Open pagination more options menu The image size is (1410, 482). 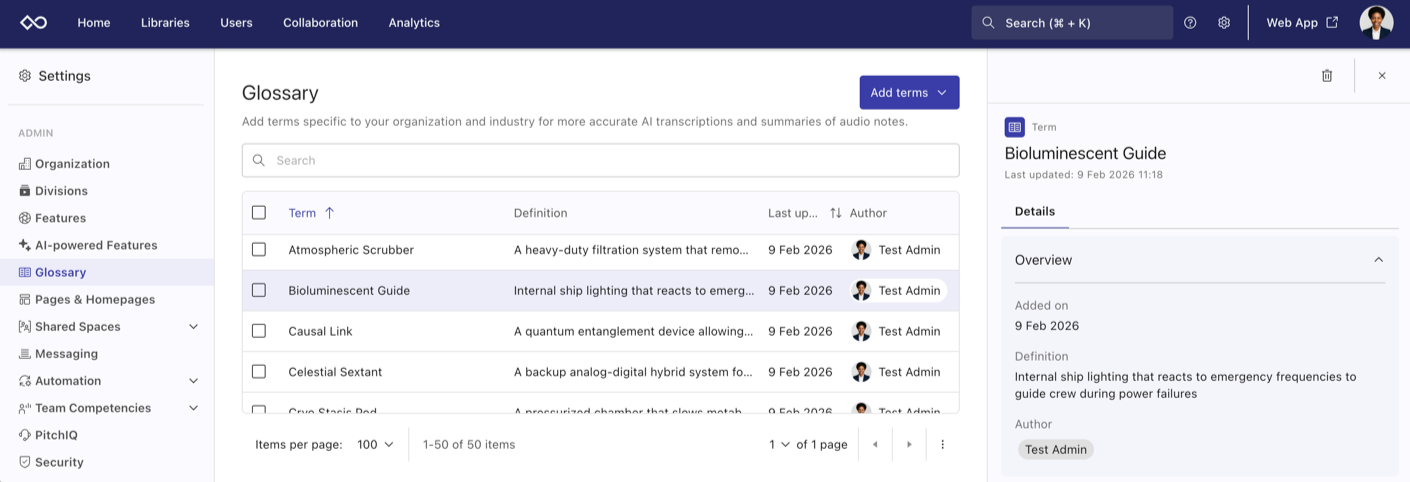(942, 444)
